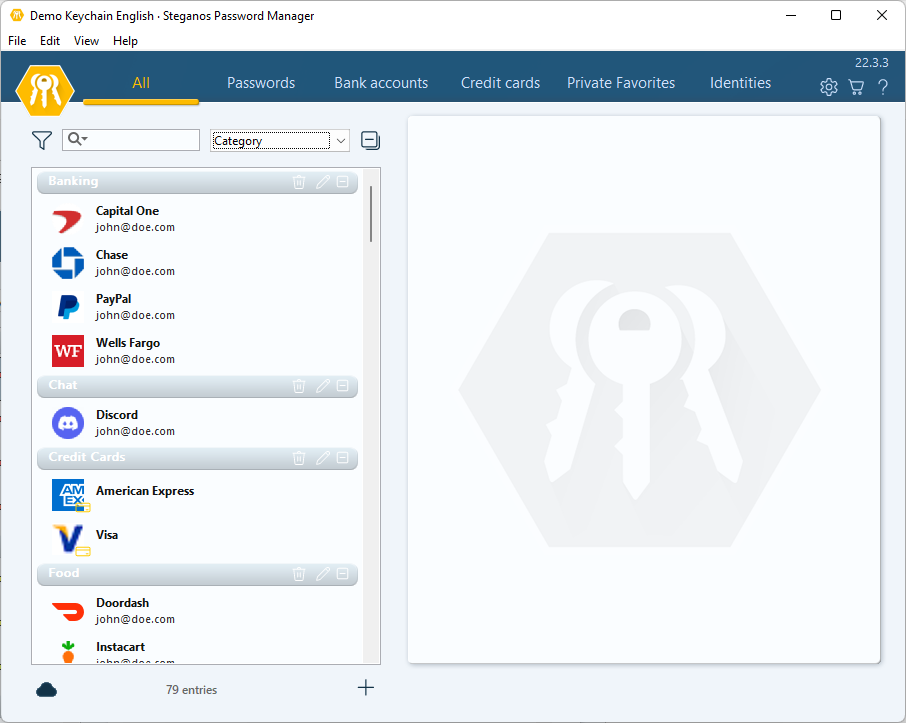
Task: Collapse all groups with the stacked icon
Action: tap(370, 140)
